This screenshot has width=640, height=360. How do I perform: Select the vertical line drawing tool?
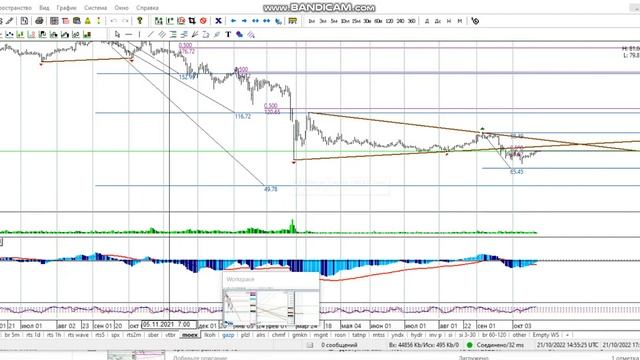[140, 35]
